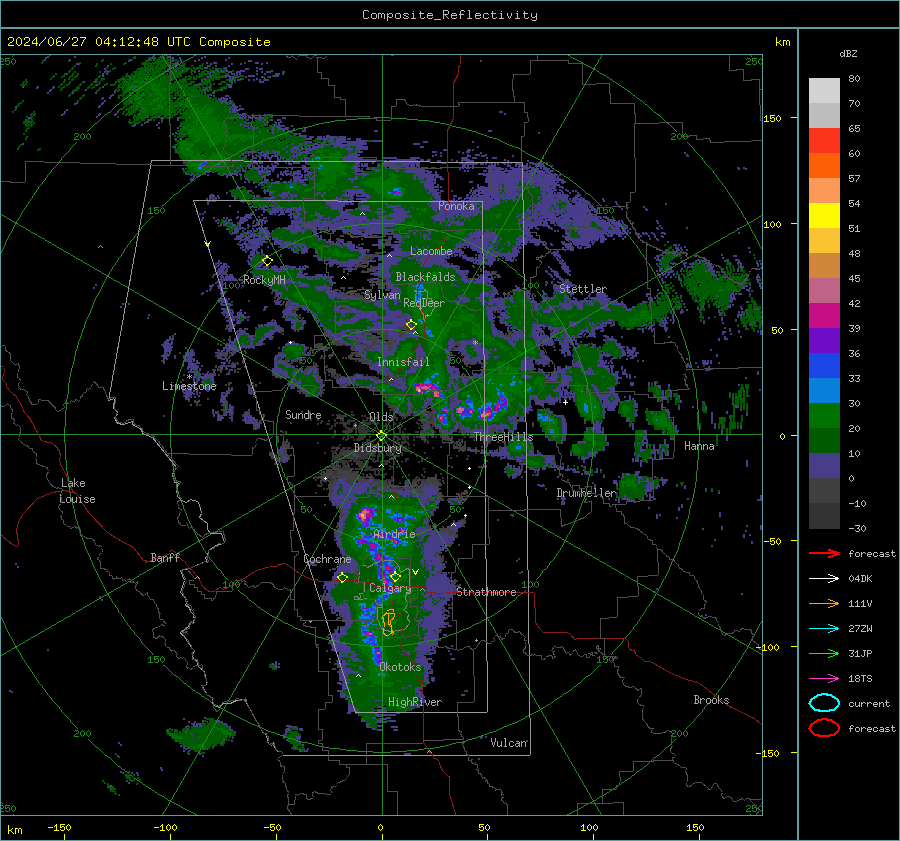
Task: Click the yellow diamond marker below RedDeer
Action: [x=411, y=325]
